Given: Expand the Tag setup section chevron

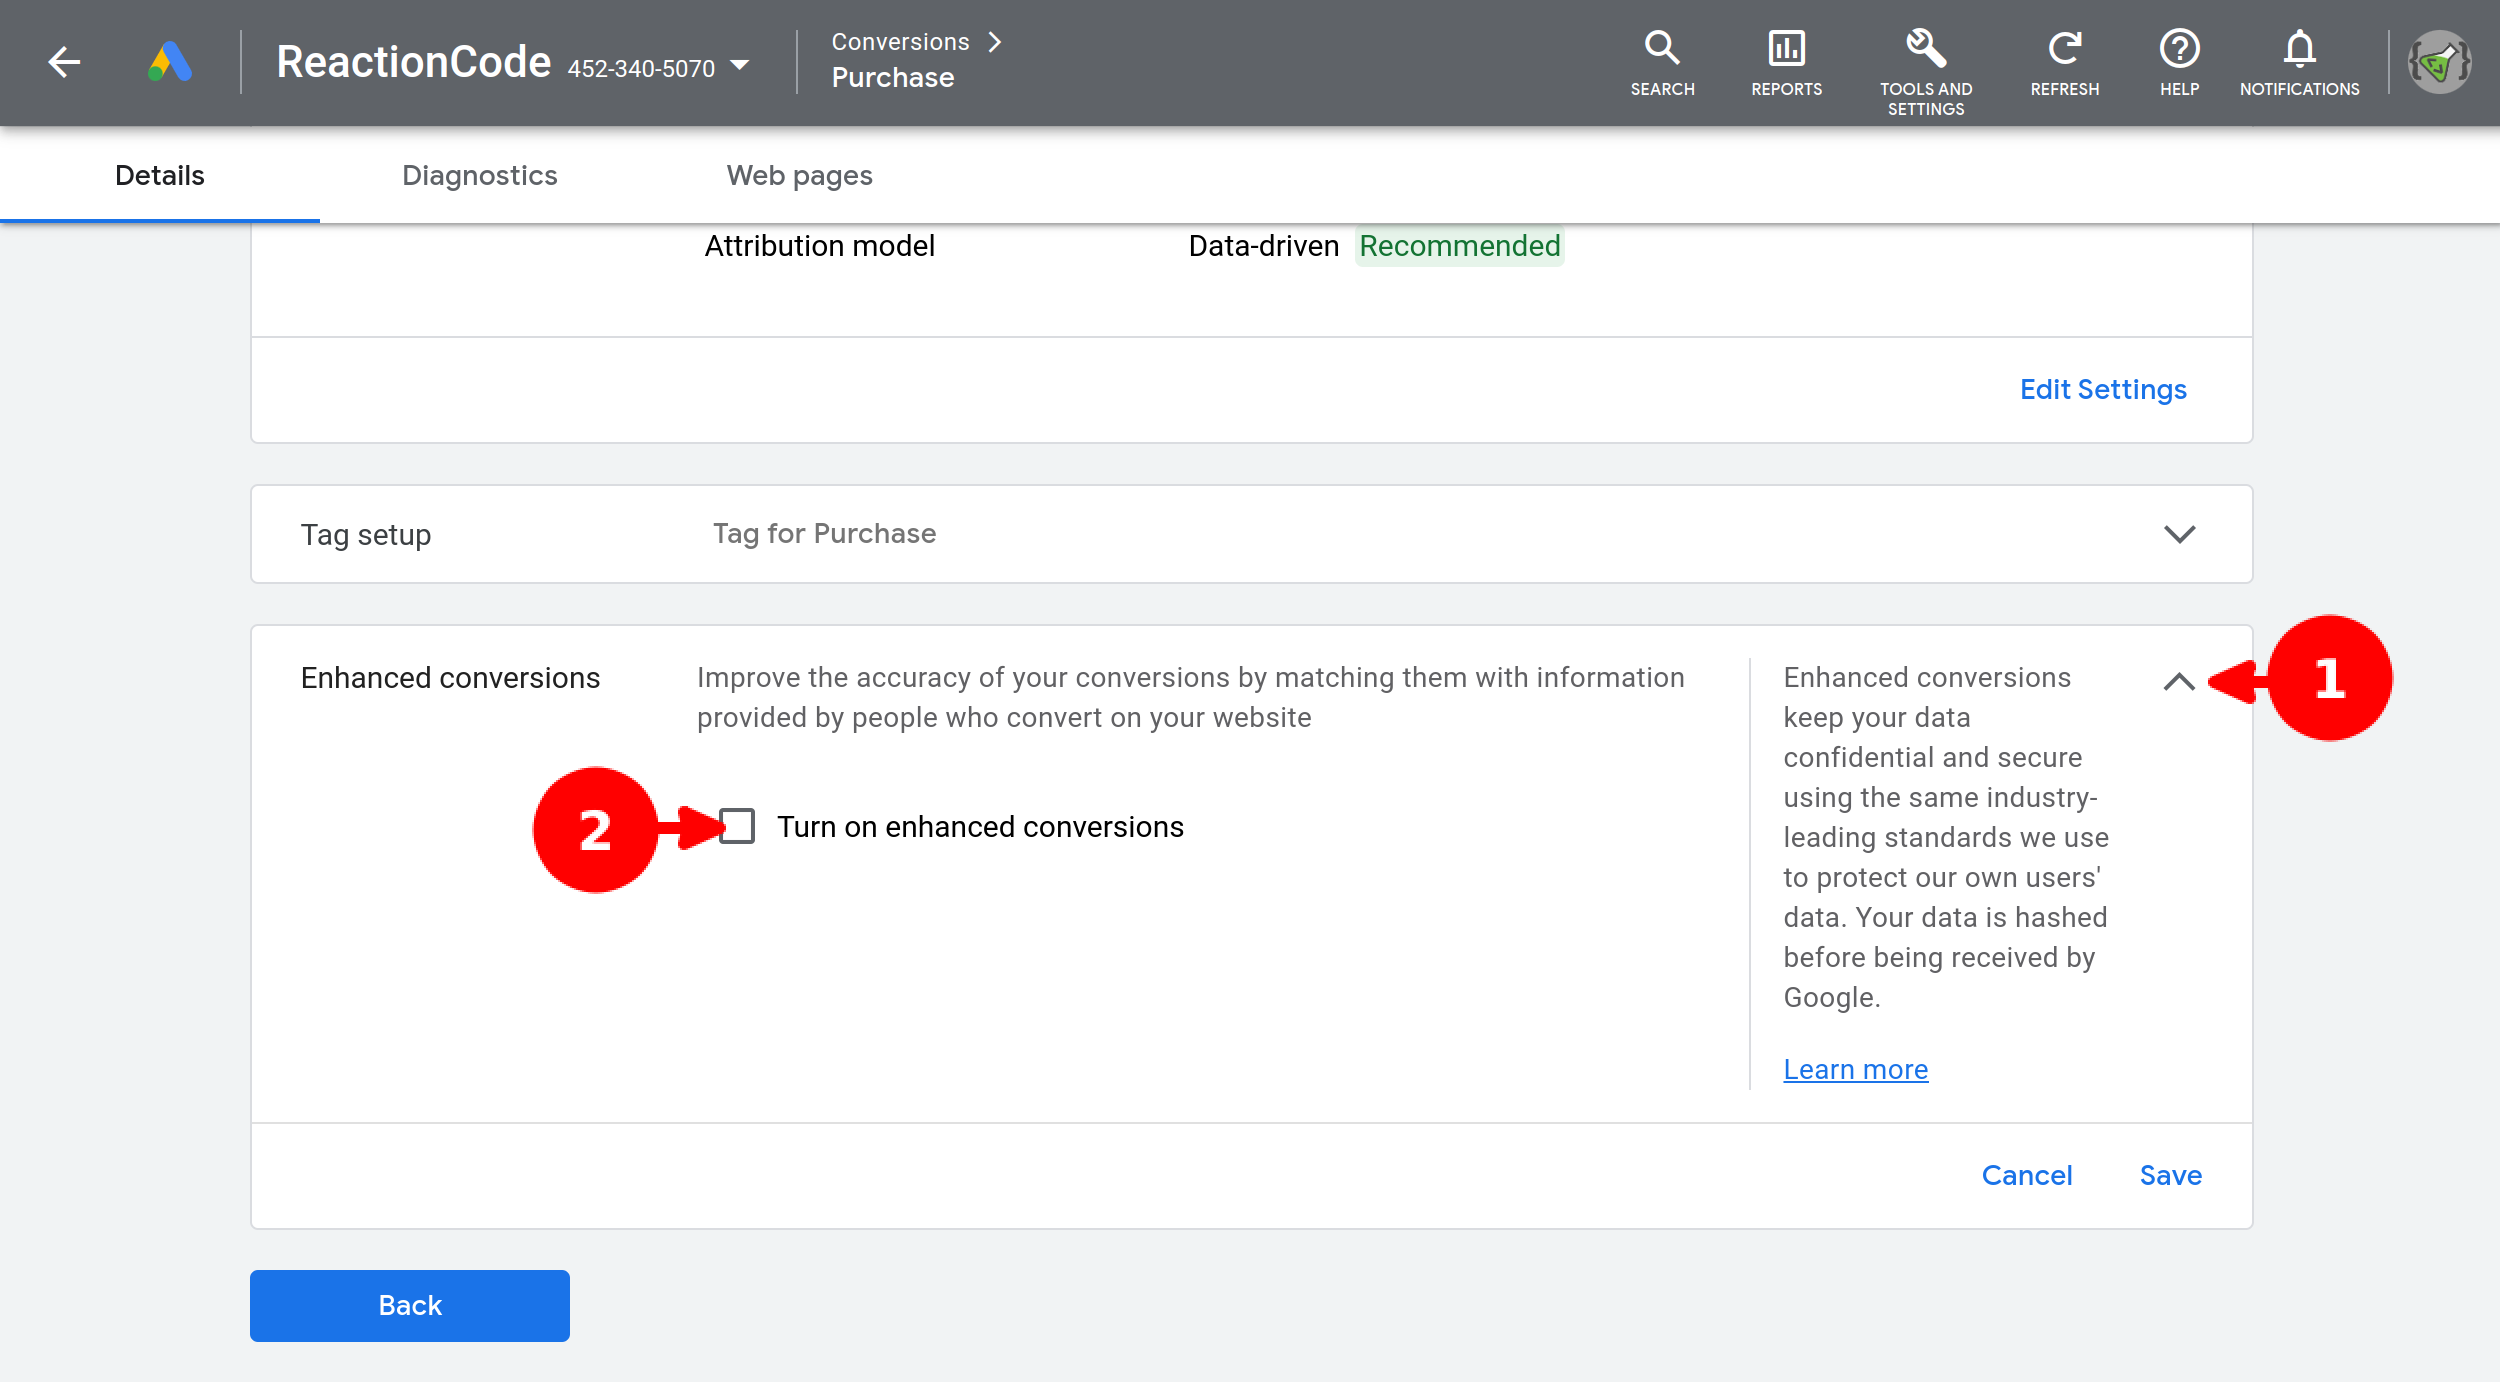Looking at the screenshot, I should [x=2179, y=534].
